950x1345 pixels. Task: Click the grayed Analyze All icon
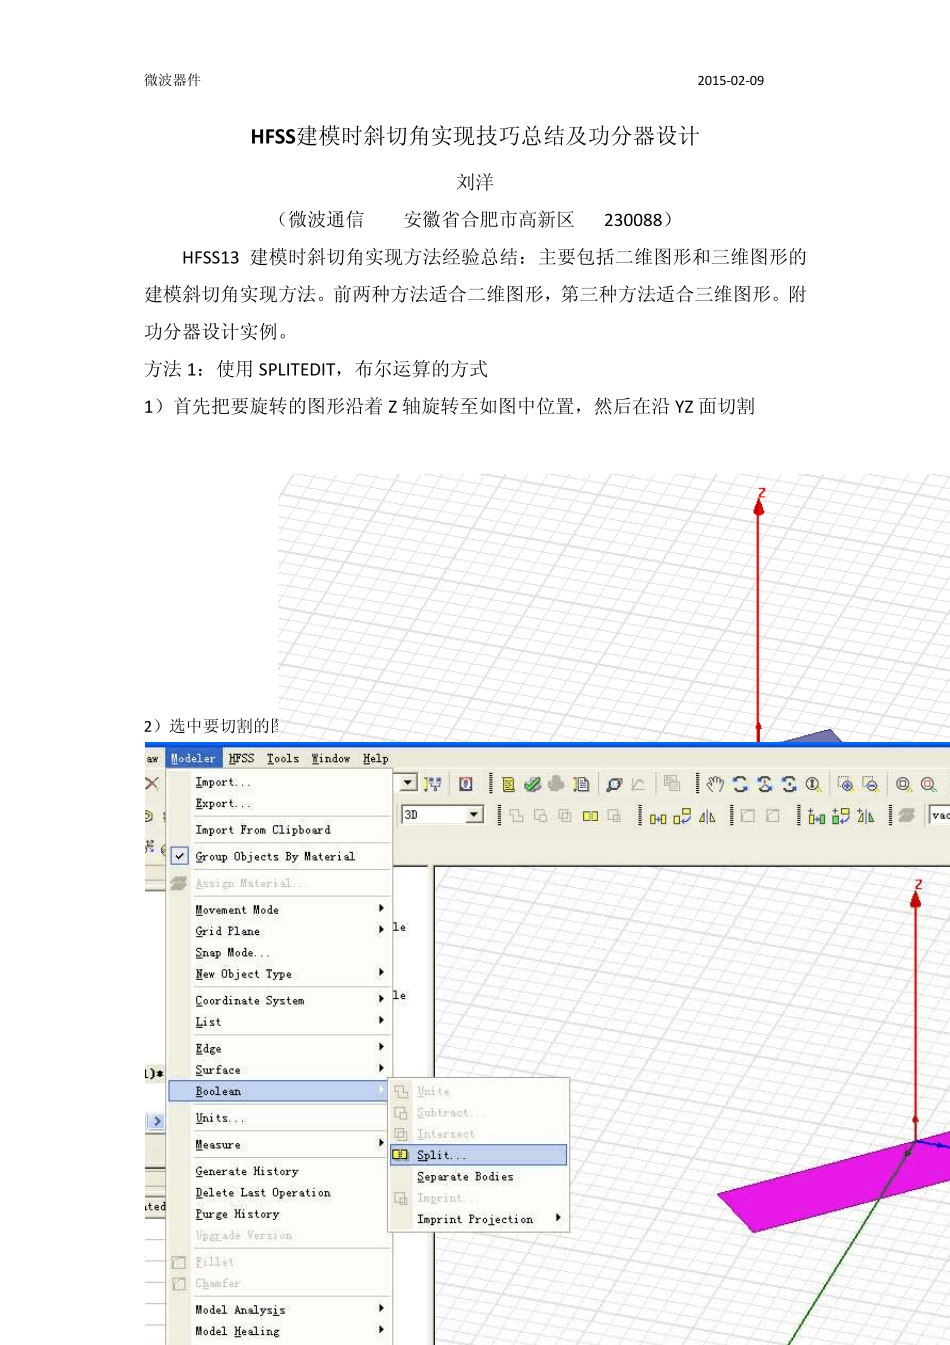[x=556, y=785]
